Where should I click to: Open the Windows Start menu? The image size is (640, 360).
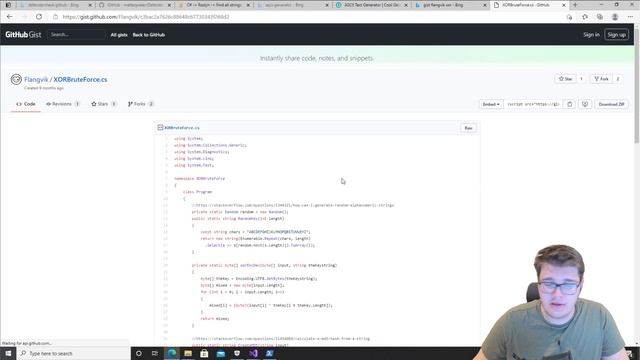(8, 353)
